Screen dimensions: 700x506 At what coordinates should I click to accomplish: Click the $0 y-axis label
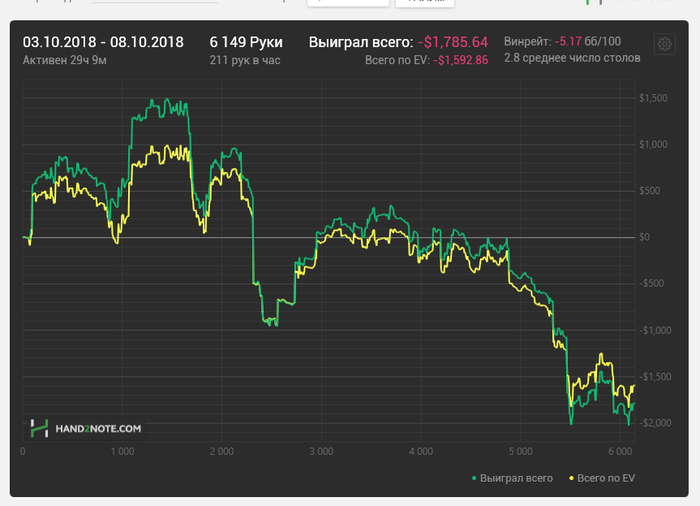pyautogui.click(x=644, y=237)
